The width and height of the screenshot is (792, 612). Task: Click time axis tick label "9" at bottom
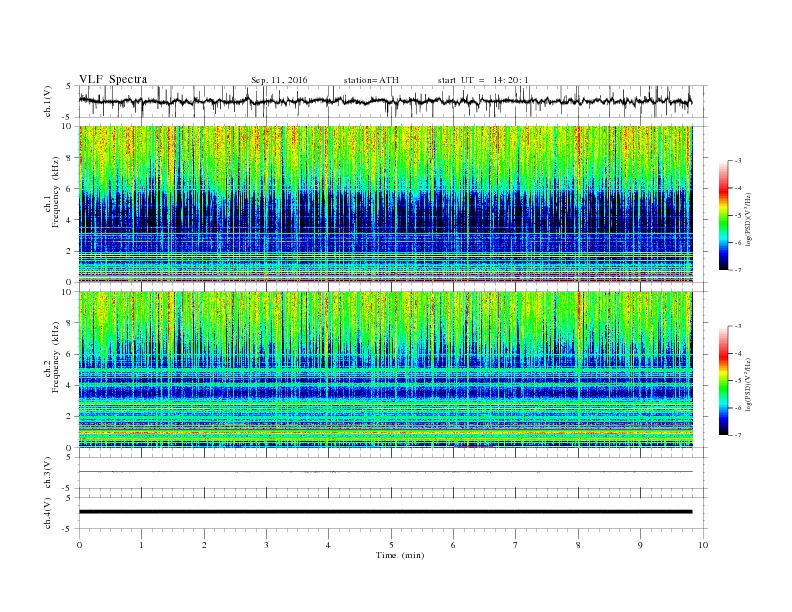pos(640,545)
